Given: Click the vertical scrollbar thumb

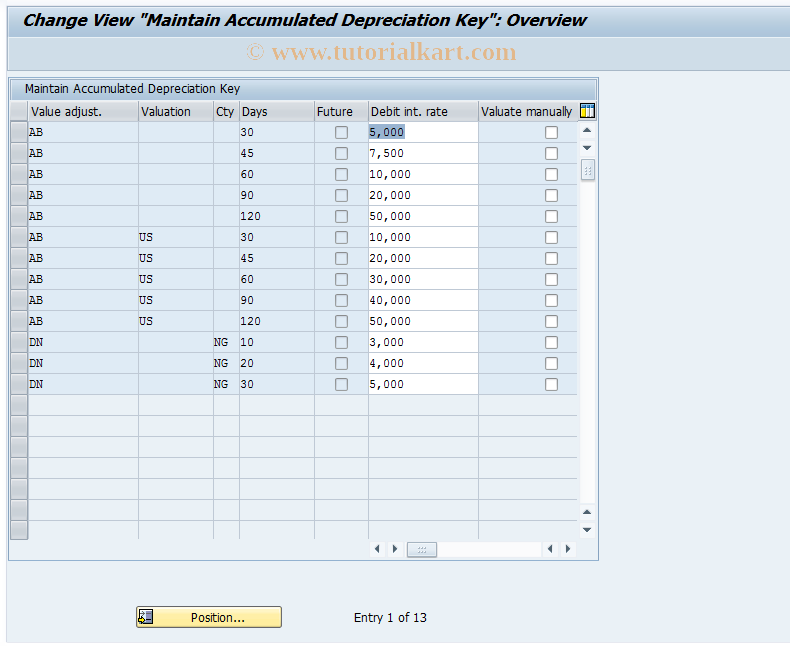Looking at the screenshot, I should (587, 170).
